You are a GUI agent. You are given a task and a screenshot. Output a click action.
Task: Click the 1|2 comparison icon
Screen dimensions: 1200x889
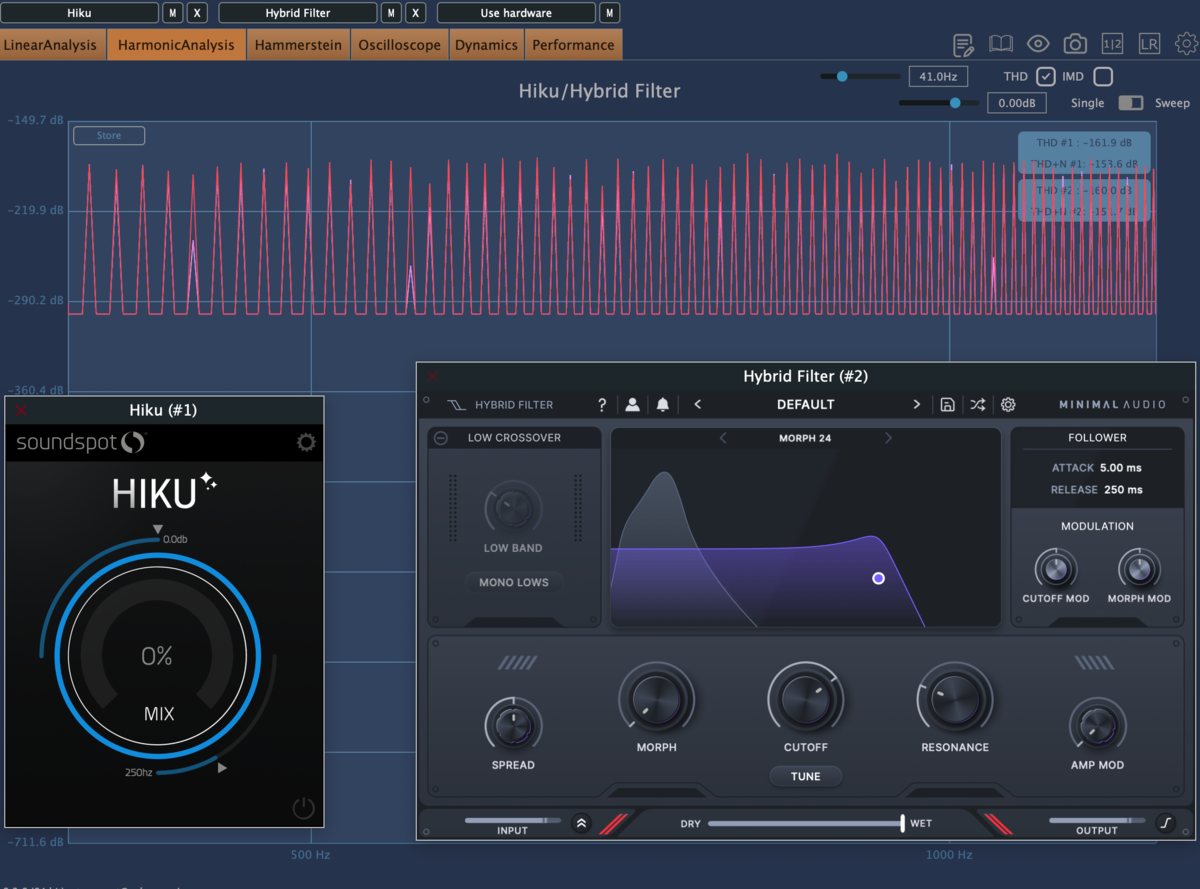coord(1113,44)
